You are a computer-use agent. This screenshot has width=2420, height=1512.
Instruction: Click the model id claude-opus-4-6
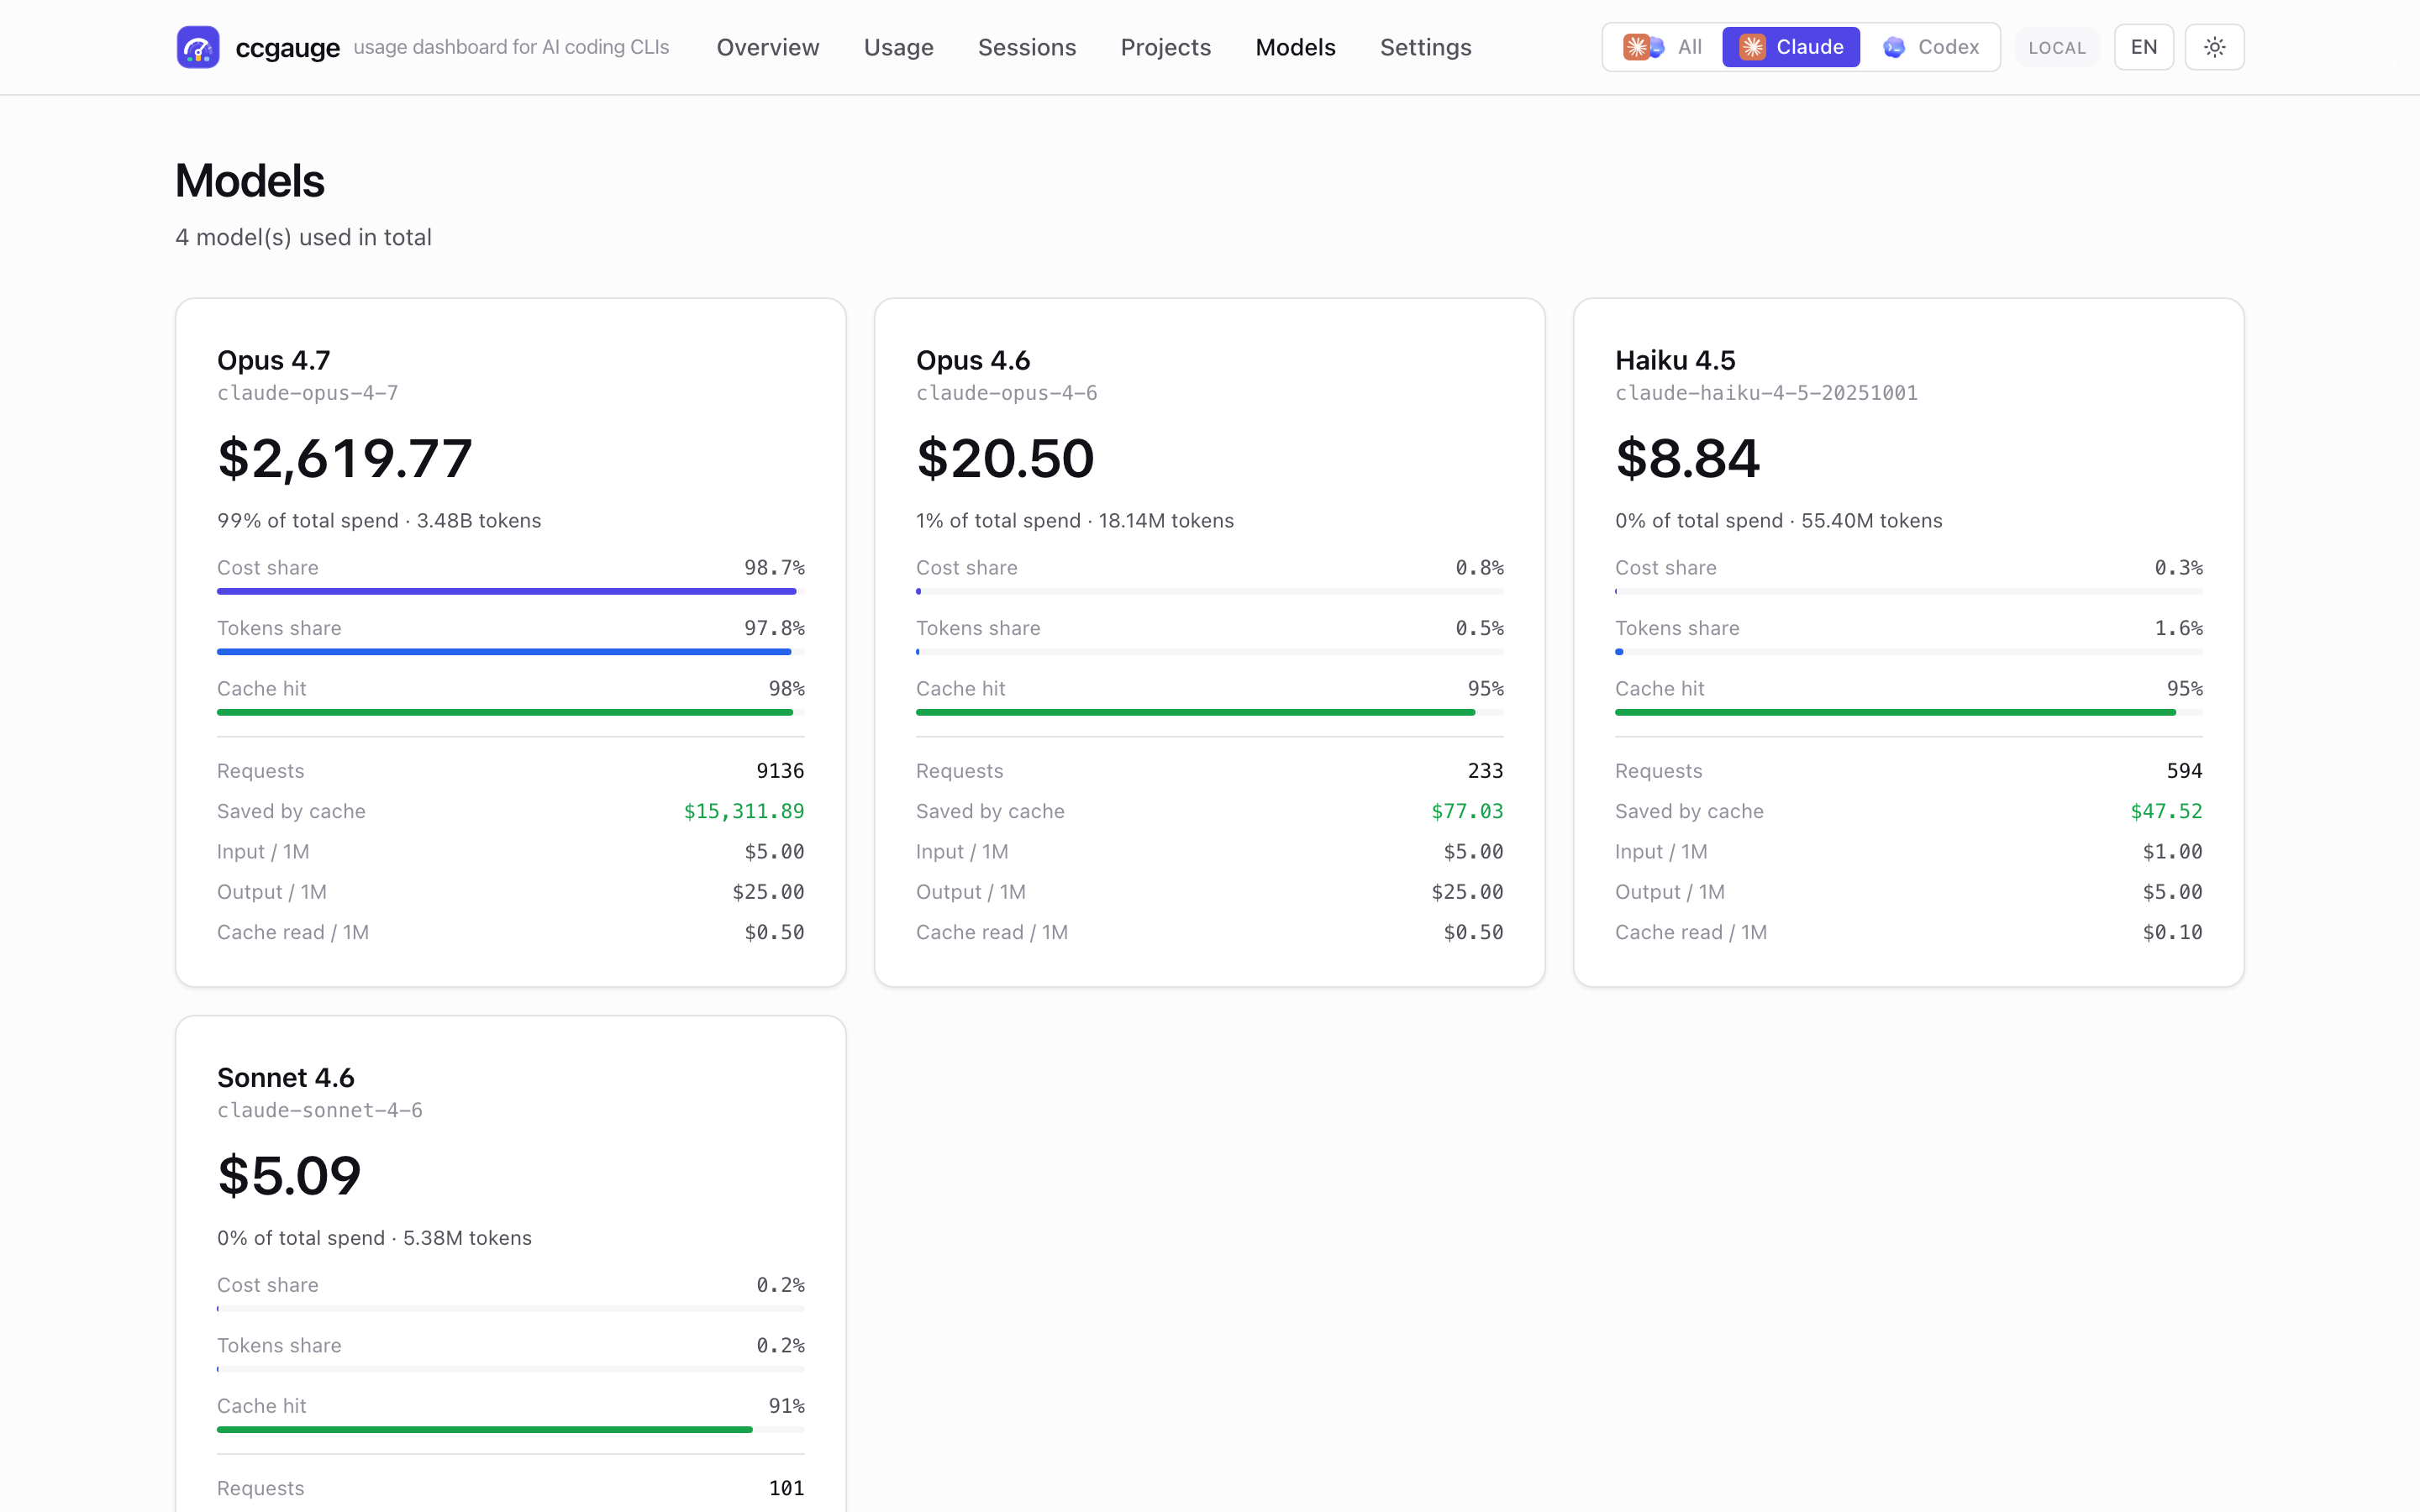(x=1006, y=393)
